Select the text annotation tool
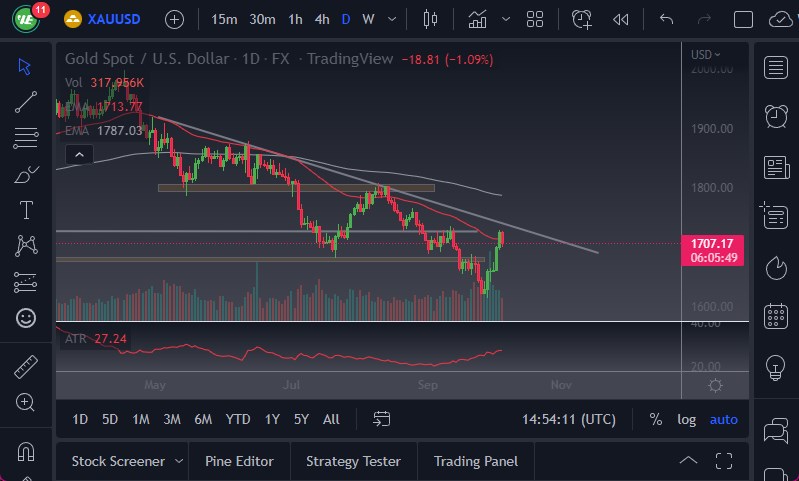The height and width of the screenshot is (481, 799). coord(26,209)
